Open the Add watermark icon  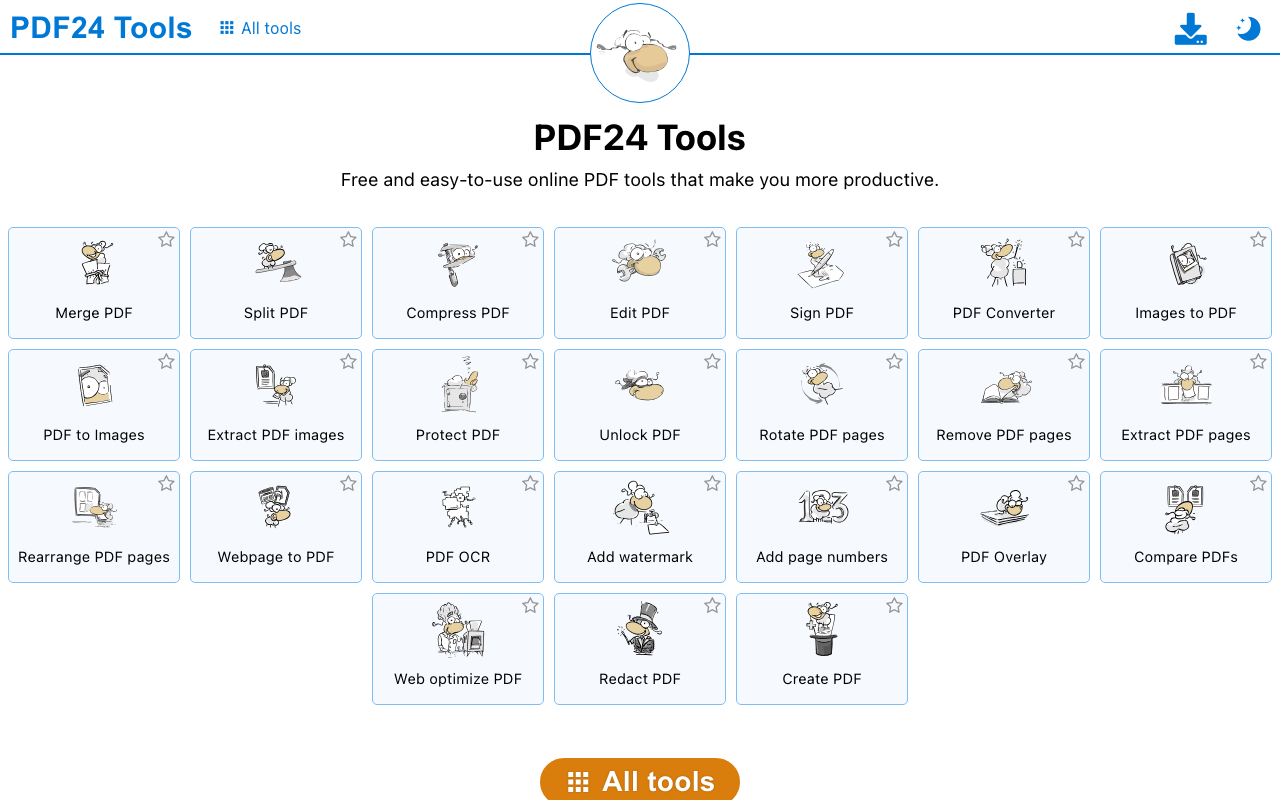tap(640, 507)
